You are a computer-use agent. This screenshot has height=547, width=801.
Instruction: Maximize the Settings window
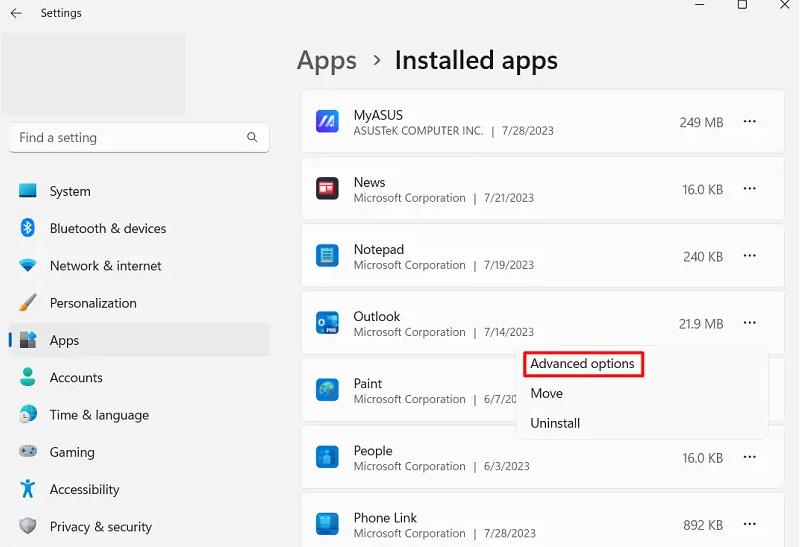(x=742, y=5)
